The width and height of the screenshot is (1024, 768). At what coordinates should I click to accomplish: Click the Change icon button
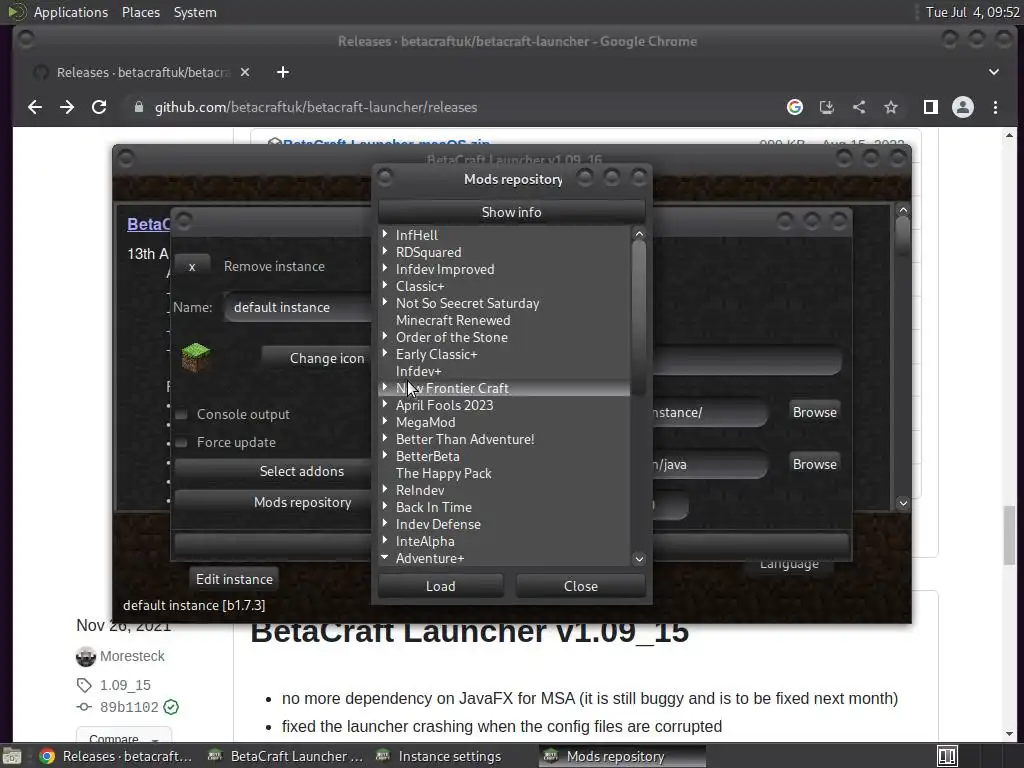click(317, 359)
